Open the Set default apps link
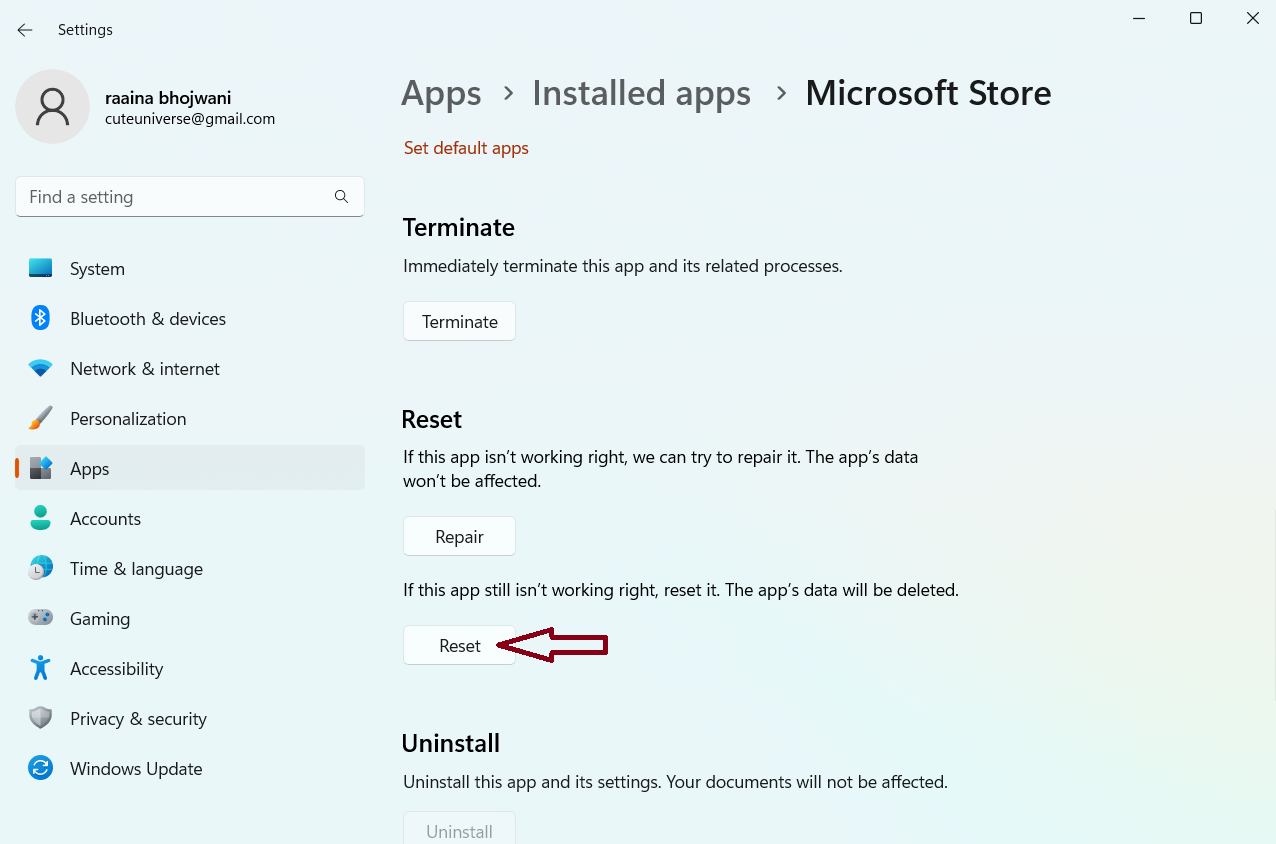 [x=466, y=148]
